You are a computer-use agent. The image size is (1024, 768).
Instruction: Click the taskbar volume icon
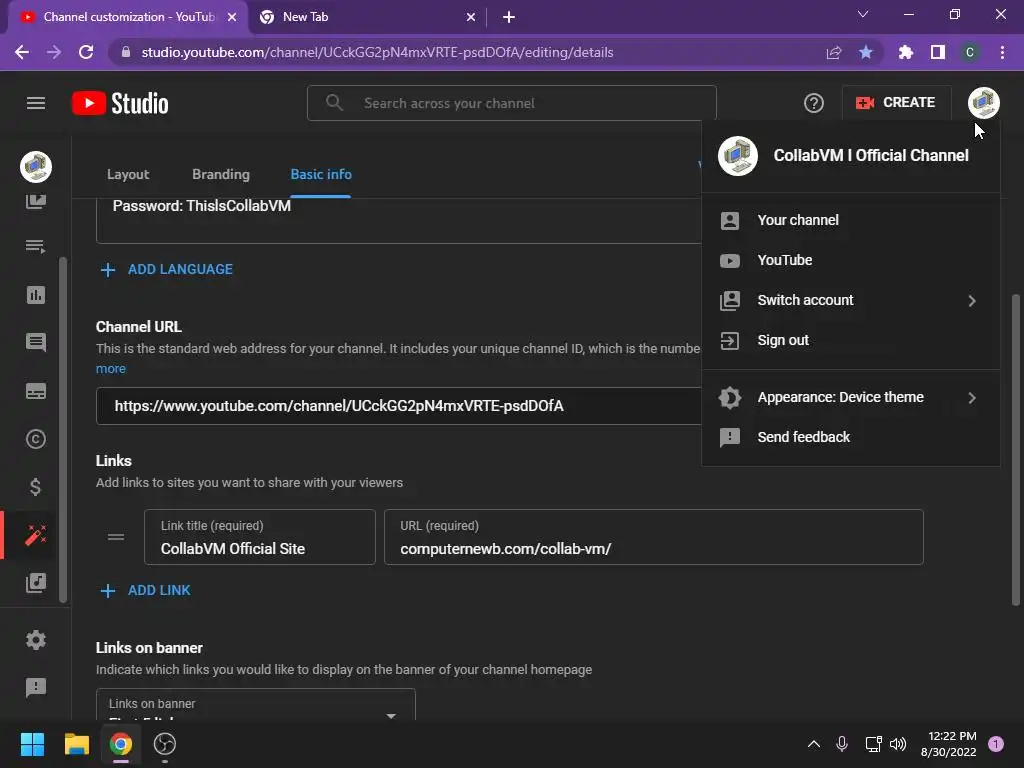[x=898, y=744]
